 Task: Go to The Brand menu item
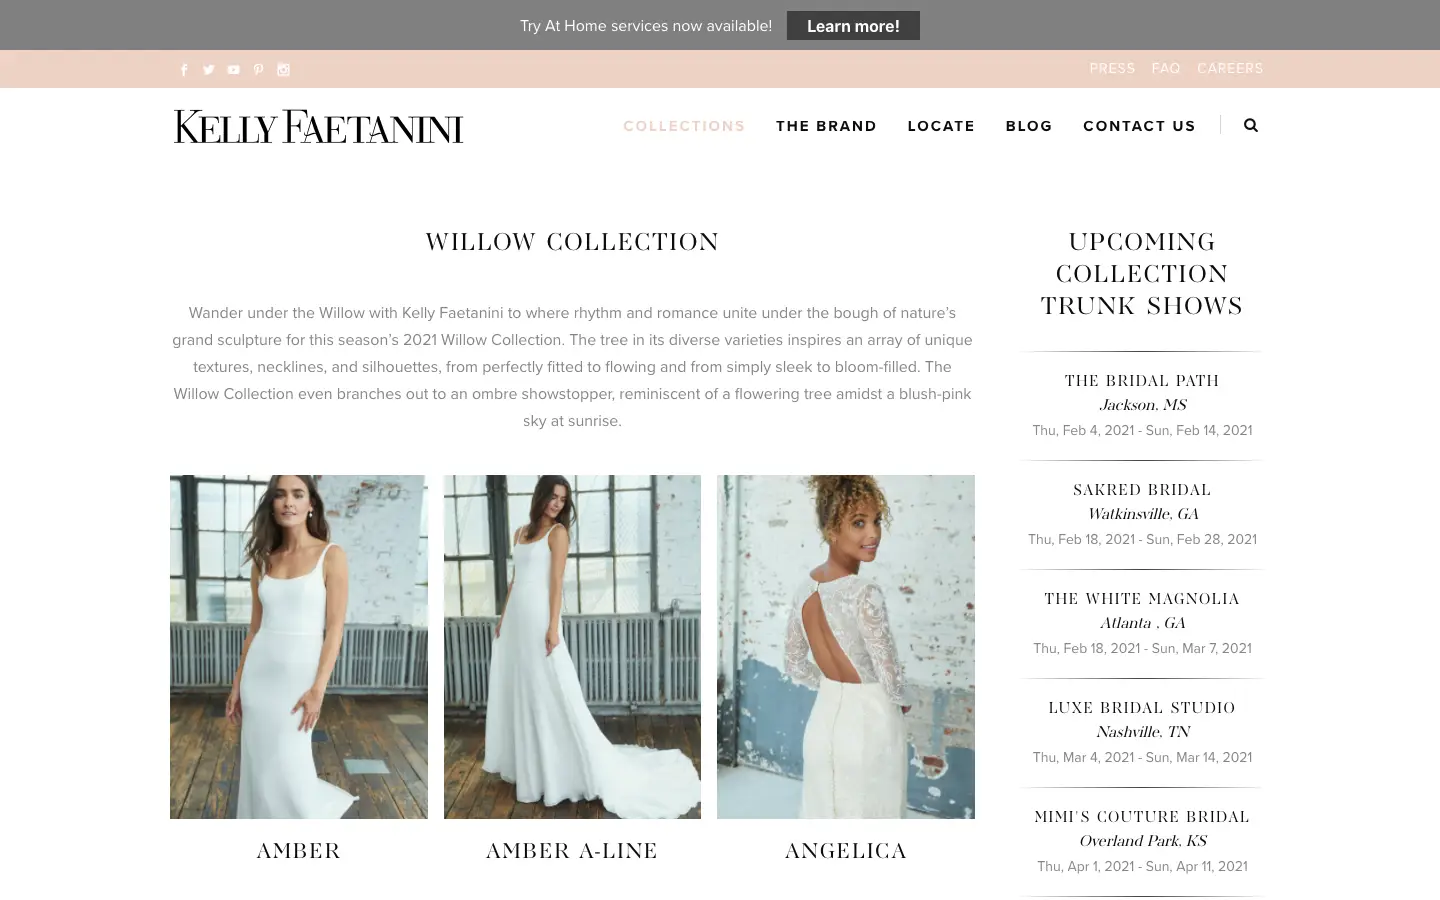tap(826, 126)
